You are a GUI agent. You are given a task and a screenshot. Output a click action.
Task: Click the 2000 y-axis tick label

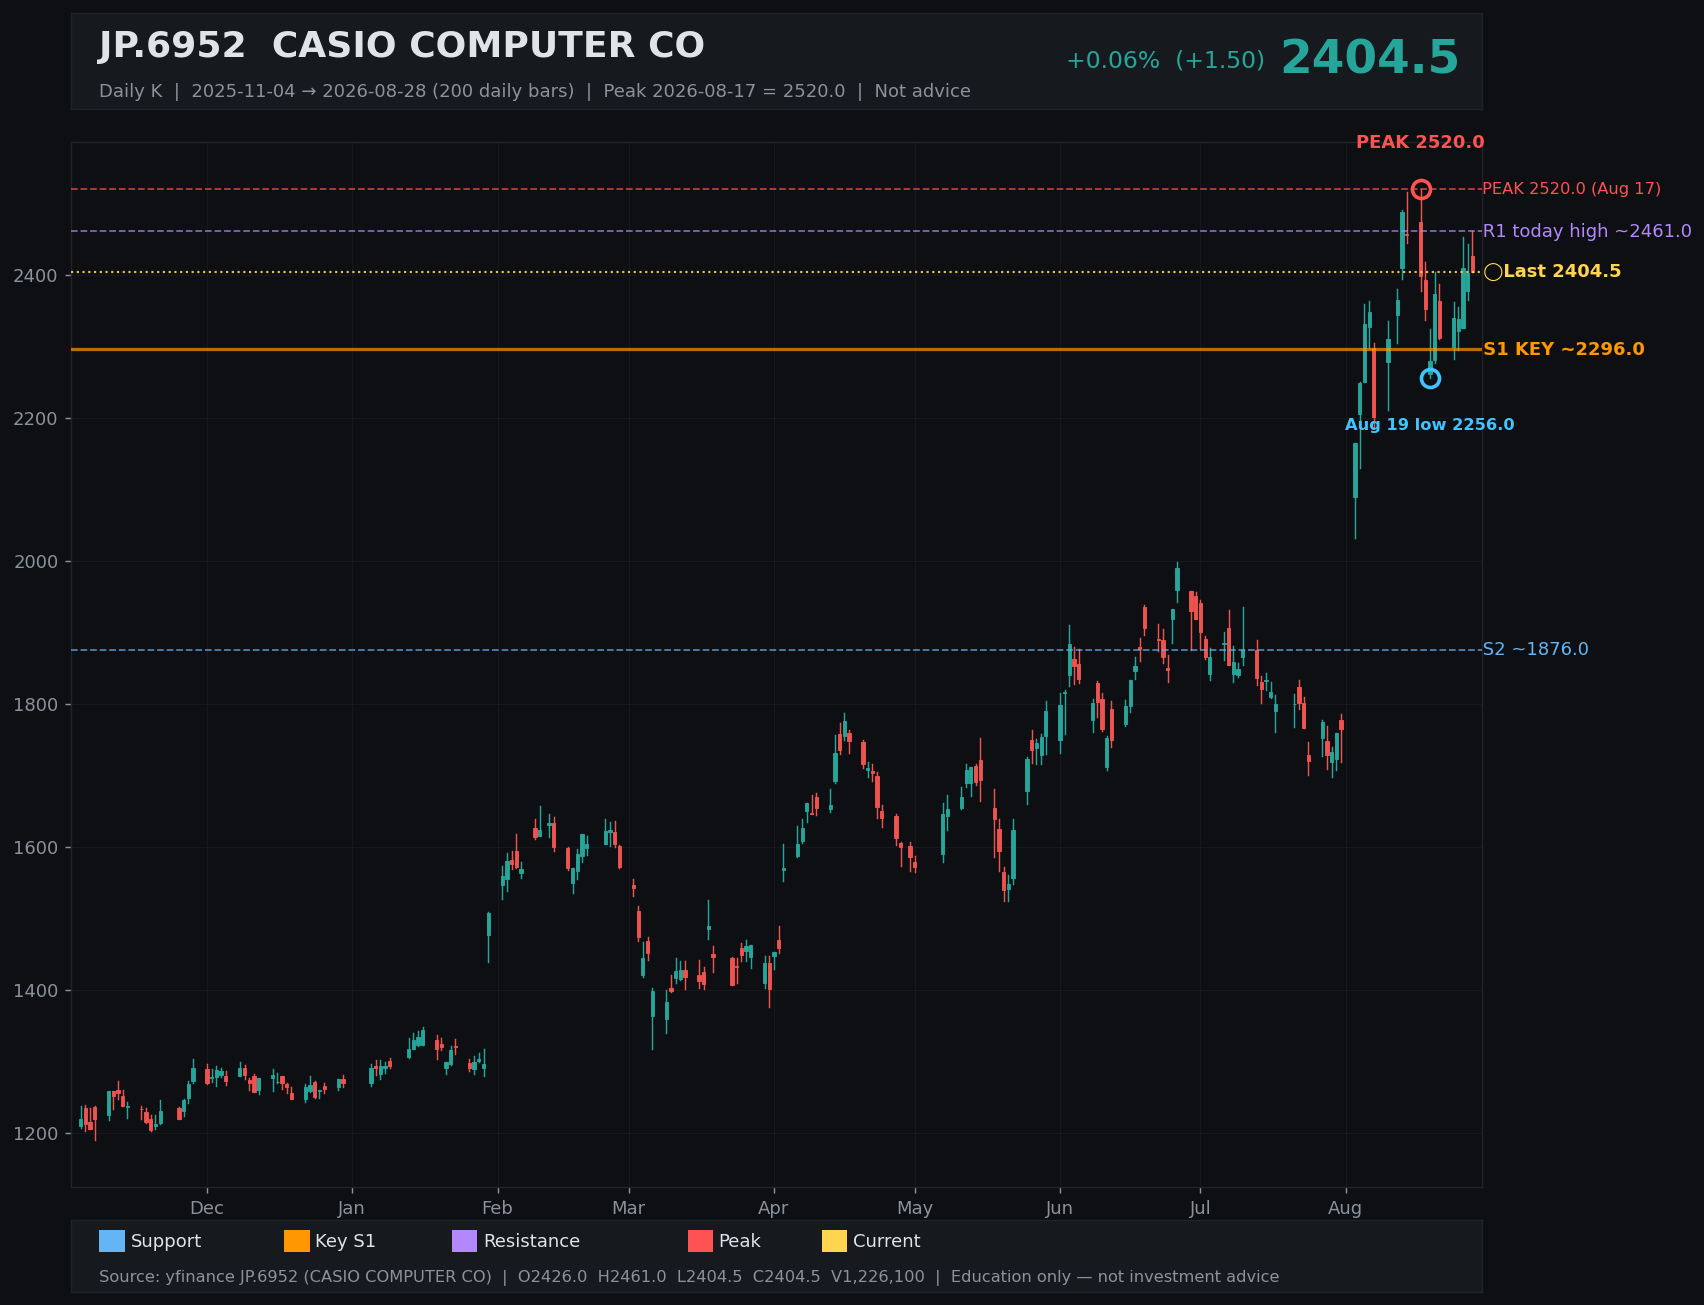point(36,562)
